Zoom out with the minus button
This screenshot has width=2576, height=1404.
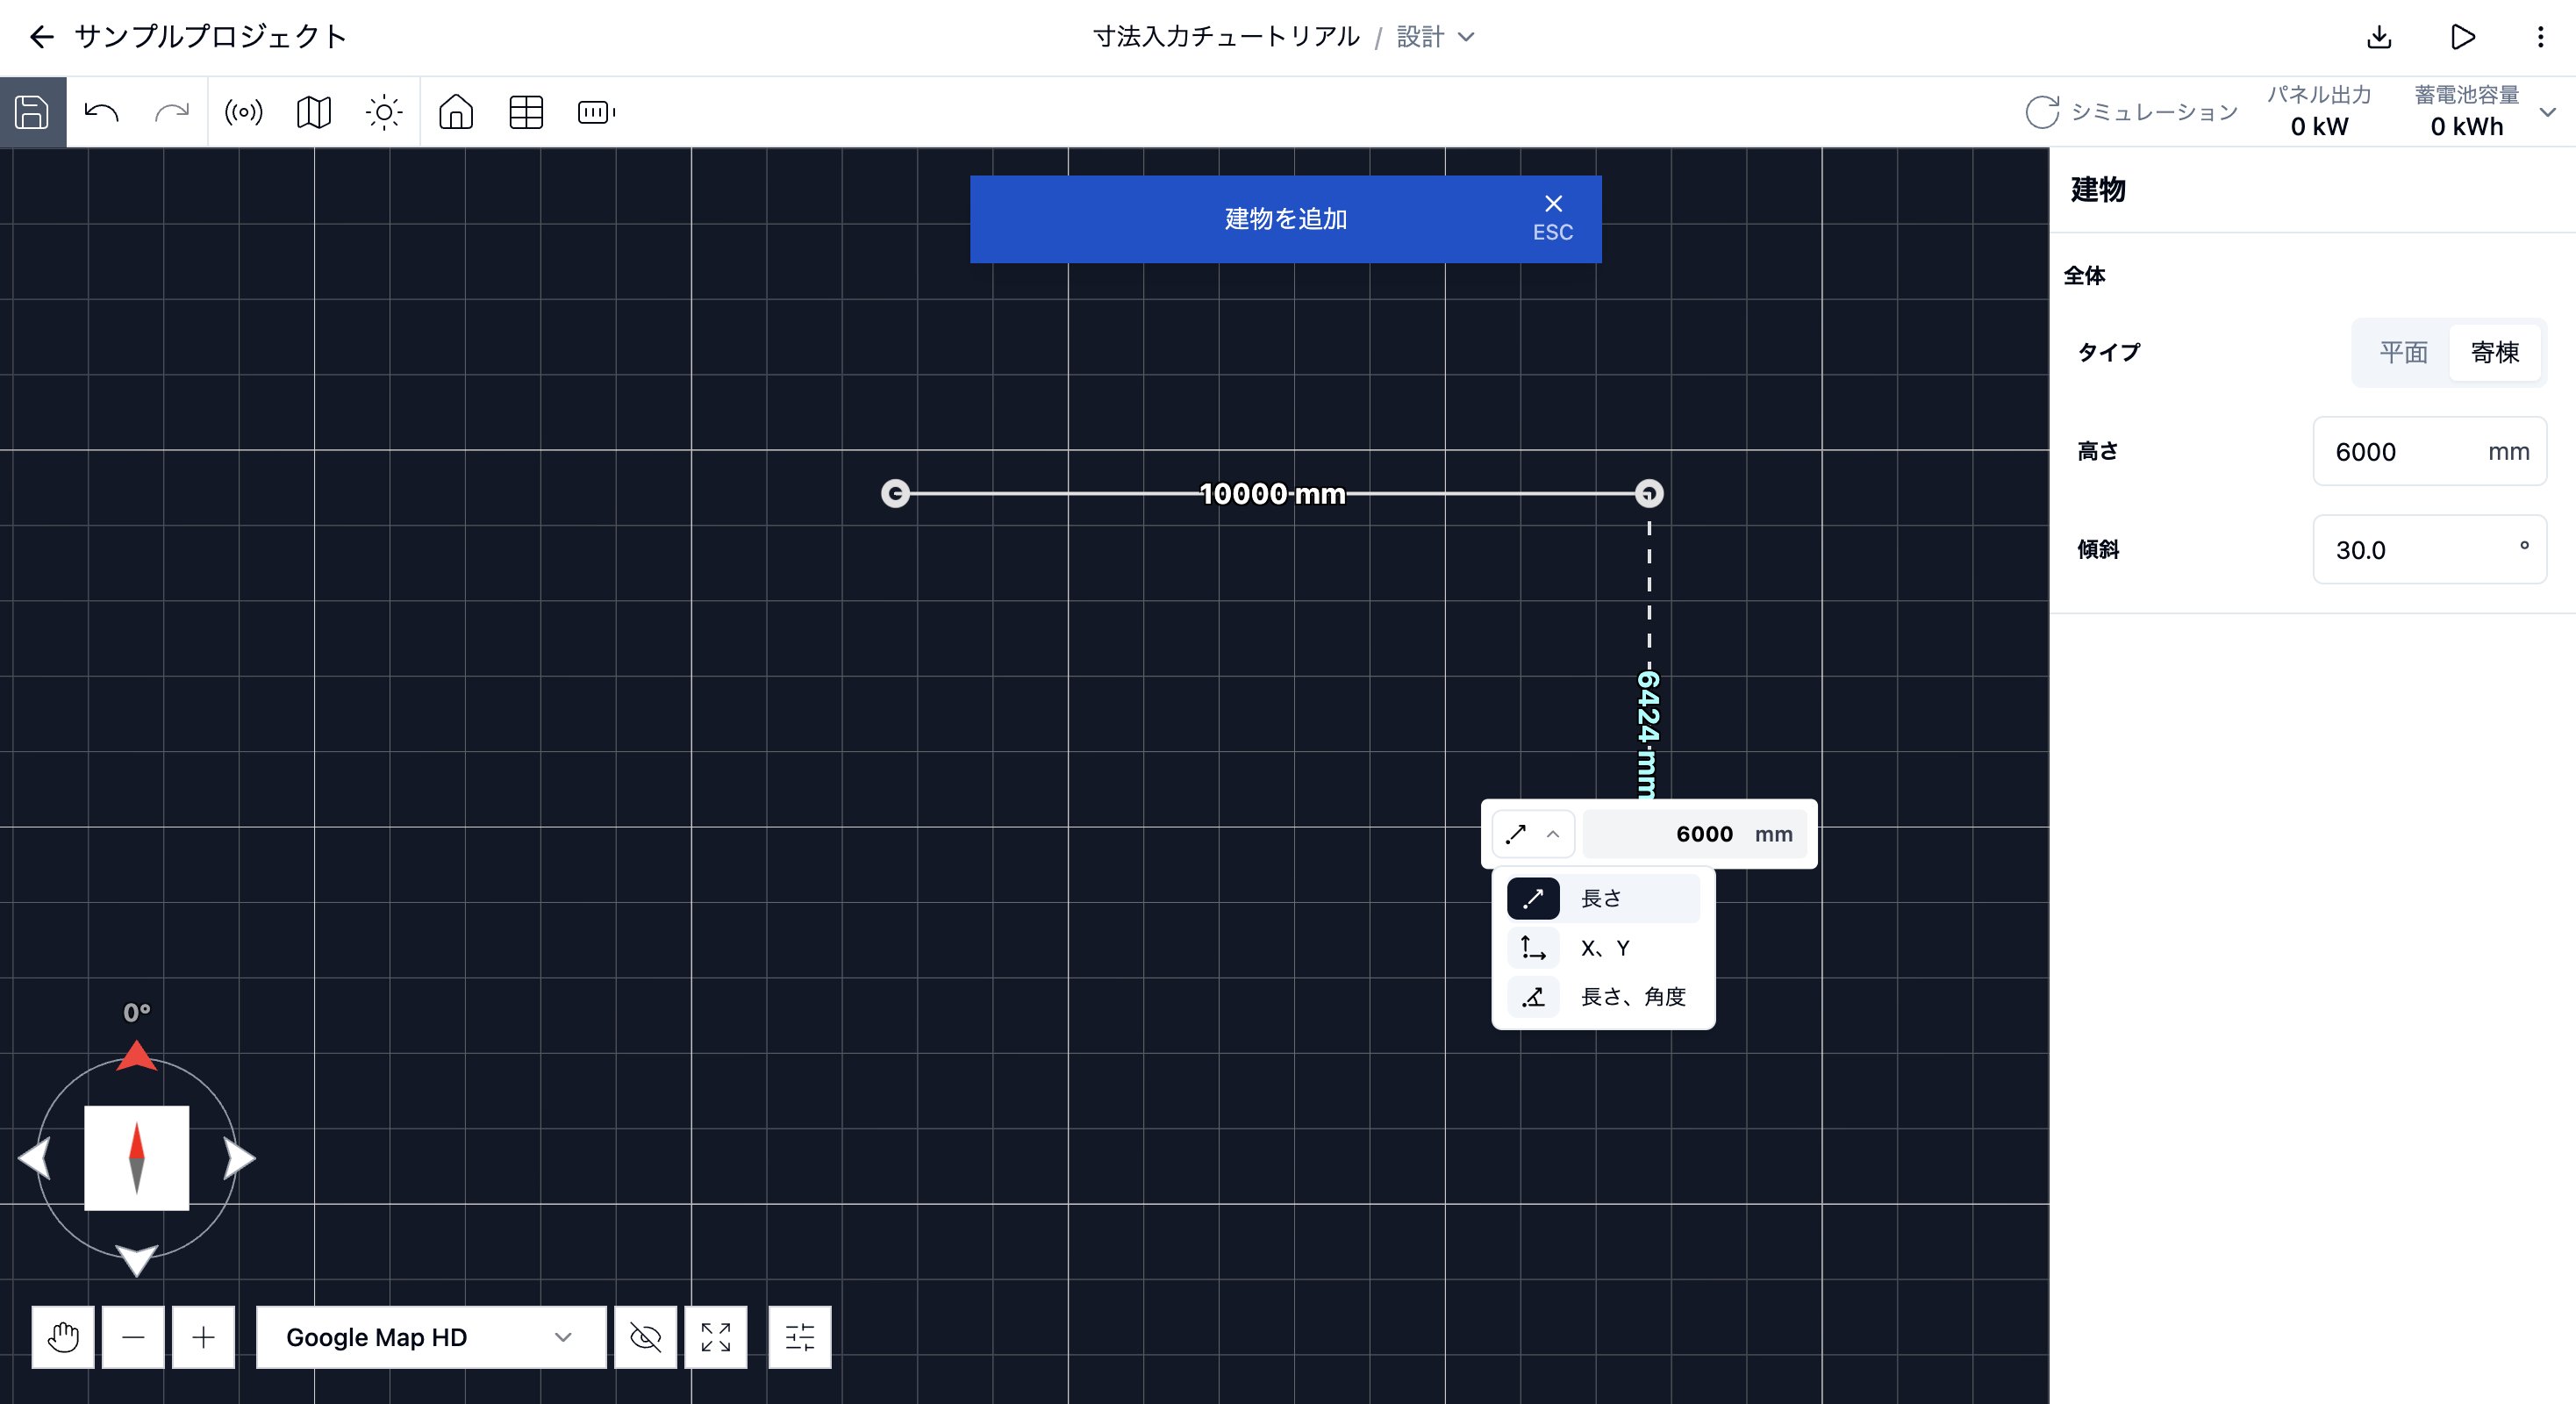point(133,1337)
